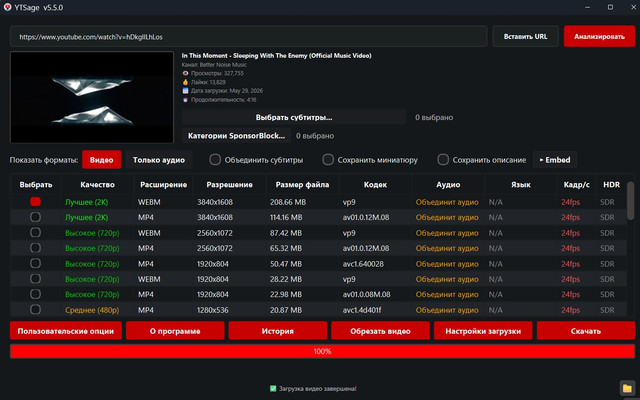Screen dimensions: 640x400
Task: Click the Аудио column header
Action: click(448, 184)
